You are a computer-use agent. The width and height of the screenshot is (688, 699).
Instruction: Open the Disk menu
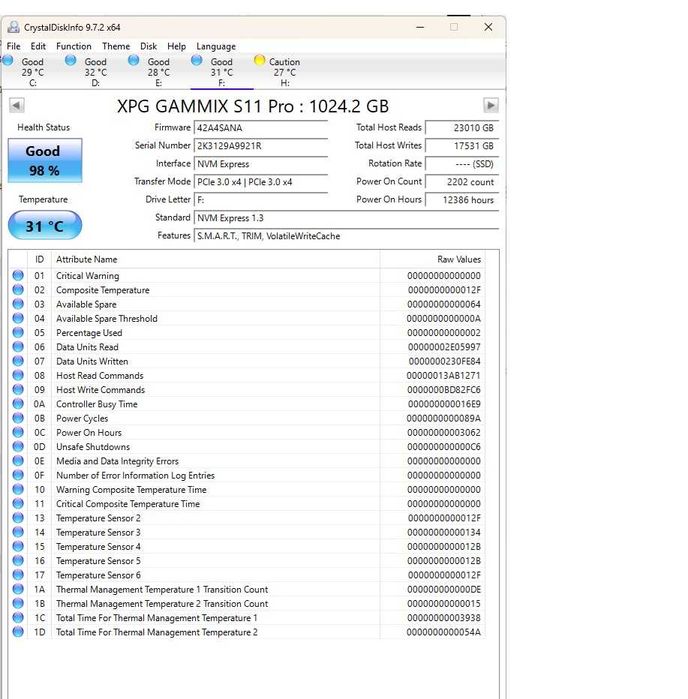[148, 46]
